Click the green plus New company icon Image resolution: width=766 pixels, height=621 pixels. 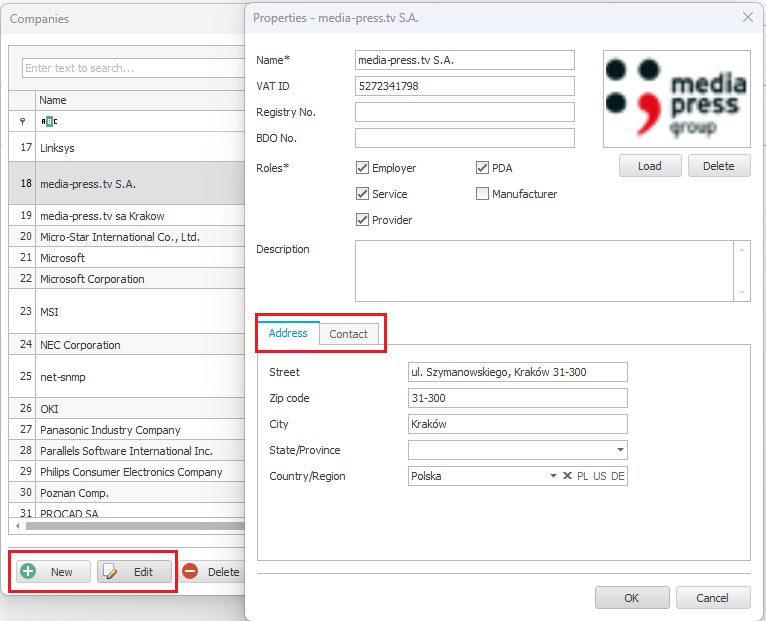coord(28,572)
